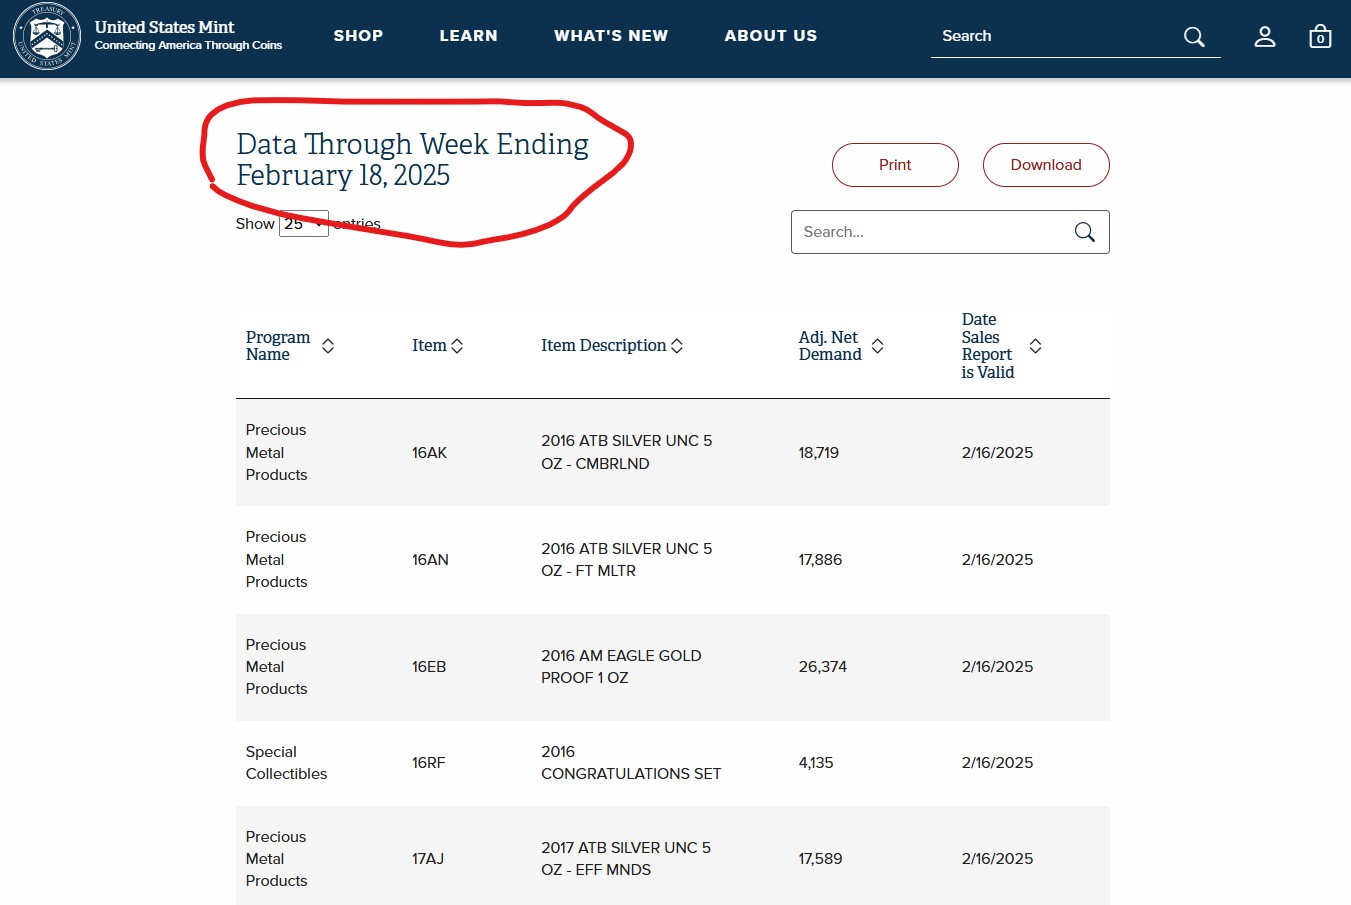Open the ABOUT US menu
Screen dimensions: 1351x905
(x=770, y=36)
